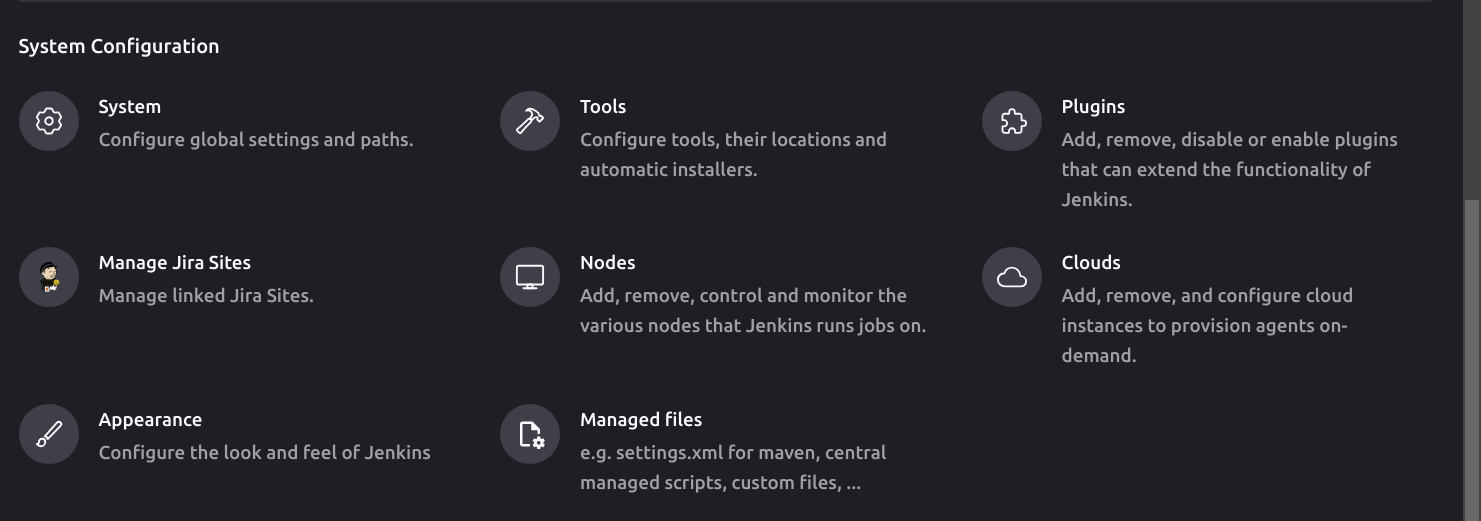Click description 'e.g. settings.xml for maven'
The image size is (1481, 521).
coord(733,468)
